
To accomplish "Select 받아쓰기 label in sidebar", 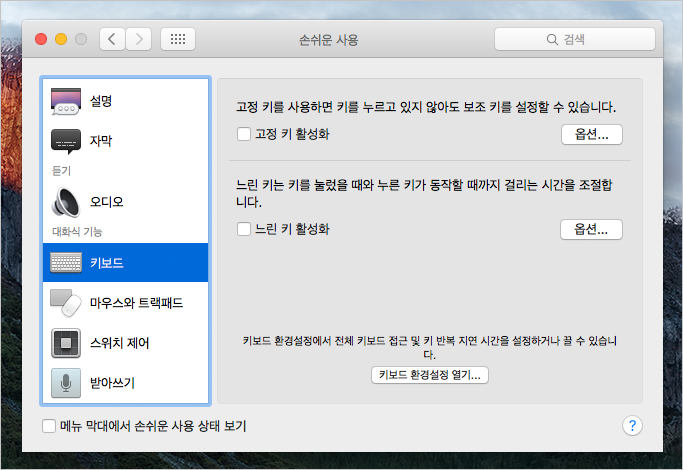I will tap(112, 383).
